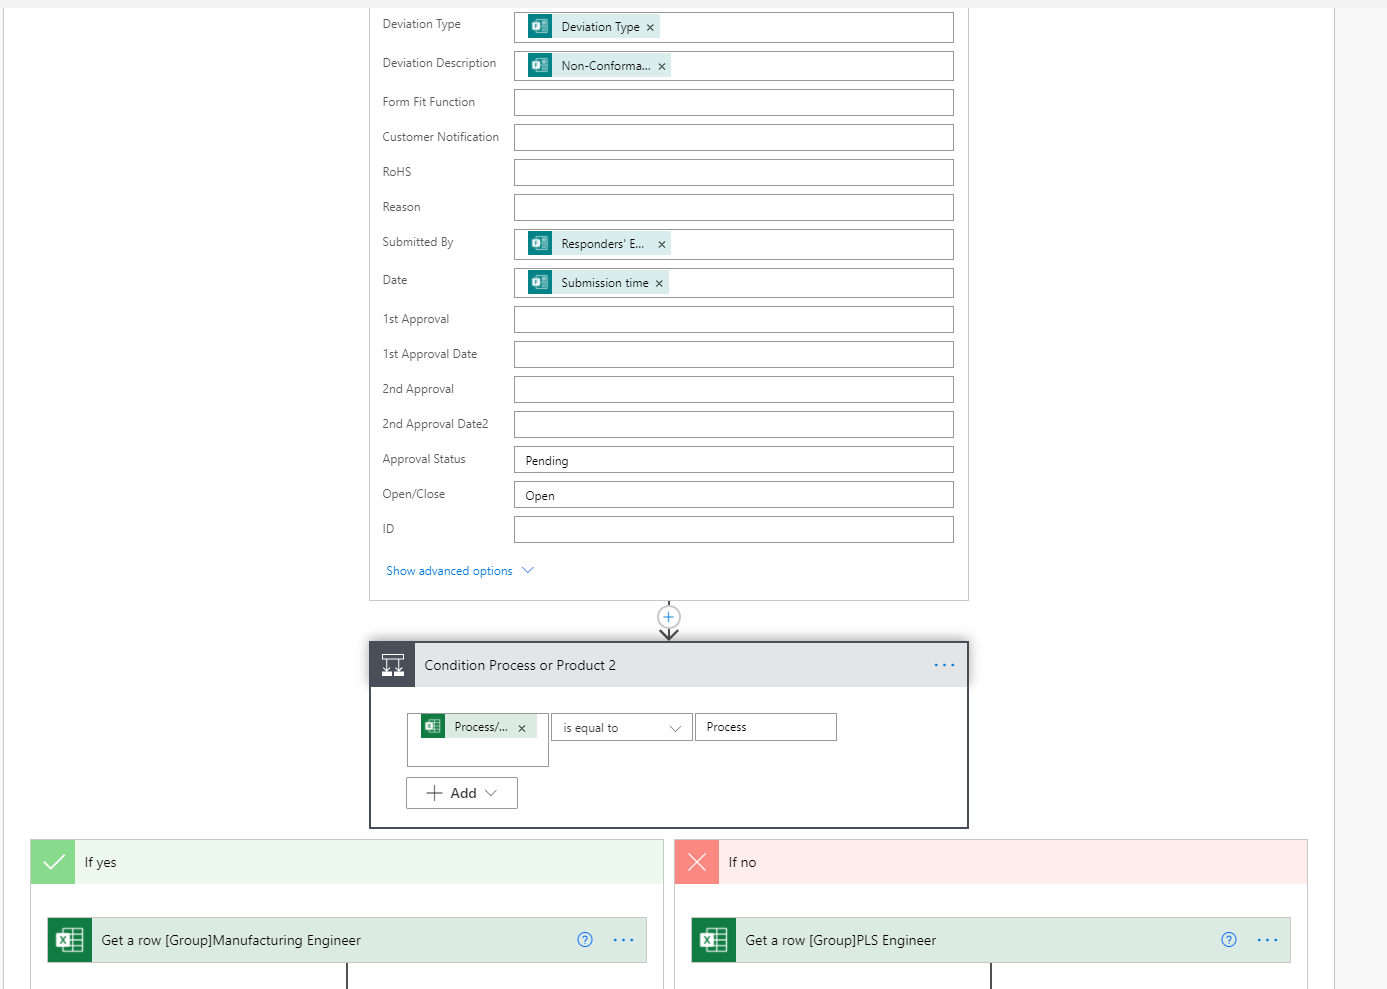The width and height of the screenshot is (1387, 989).
Task: Insert a new step via the plus circle
Action: click(x=669, y=617)
